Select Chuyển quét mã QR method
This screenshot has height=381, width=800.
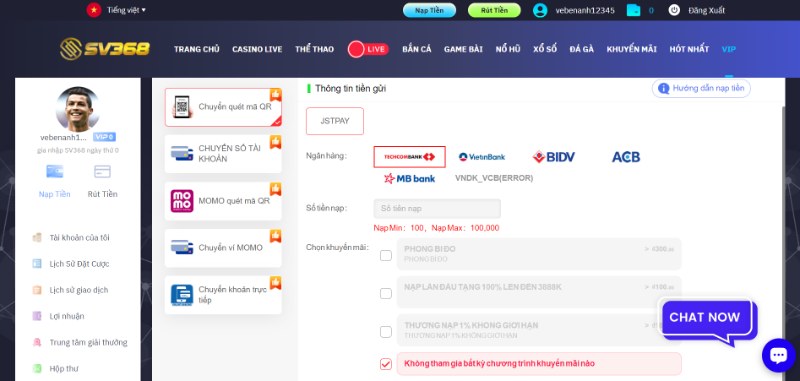(223, 107)
